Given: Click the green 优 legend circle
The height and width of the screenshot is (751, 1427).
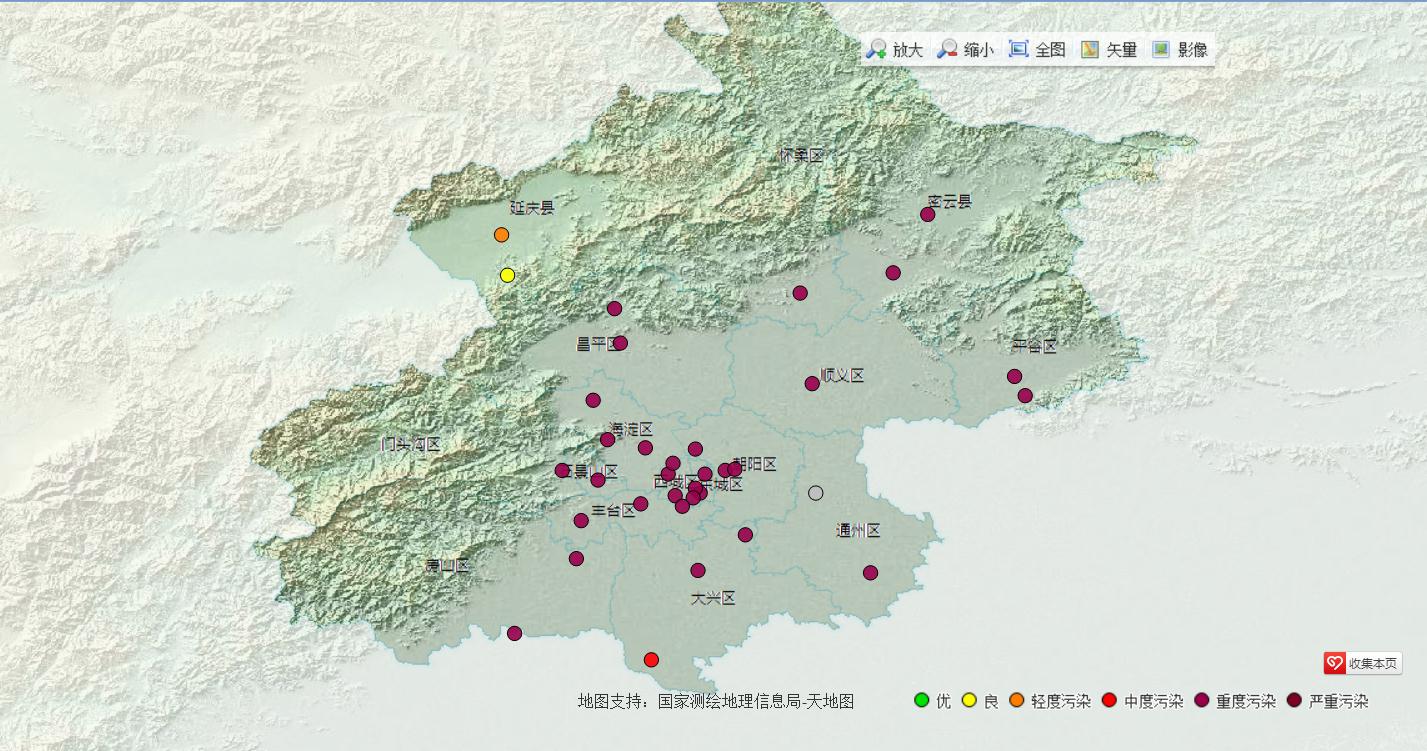Looking at the screenshot, I should click(922, 700).
